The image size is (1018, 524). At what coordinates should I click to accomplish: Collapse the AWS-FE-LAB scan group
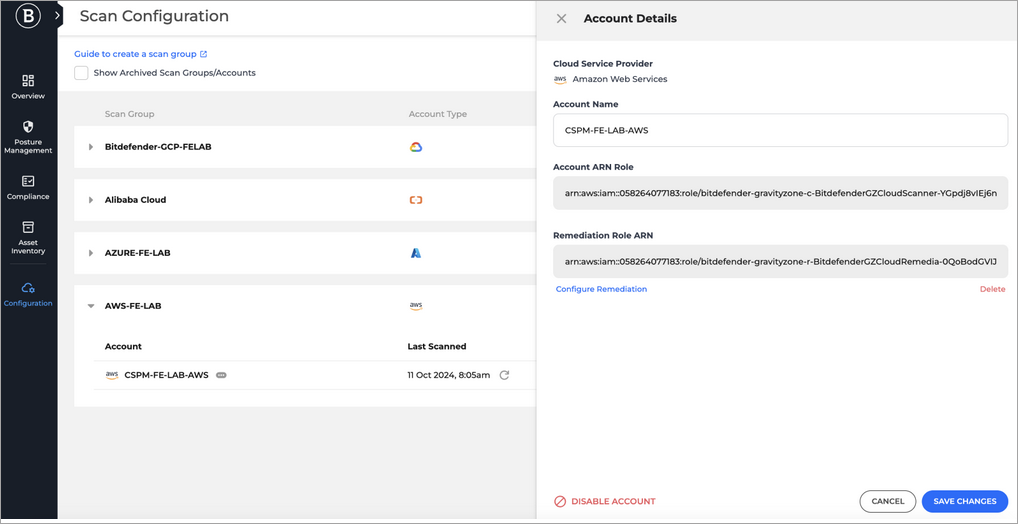(91, 306)
